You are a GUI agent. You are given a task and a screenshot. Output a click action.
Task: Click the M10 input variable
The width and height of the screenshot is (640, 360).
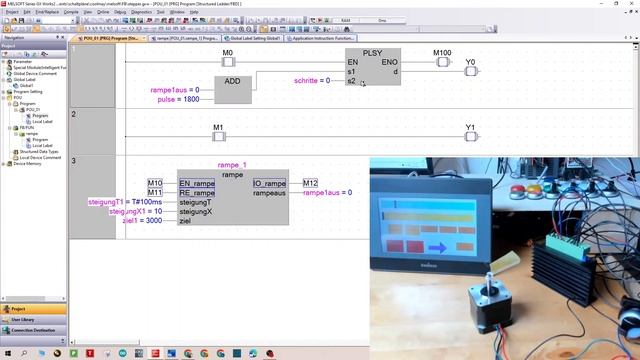pos(155,183)
